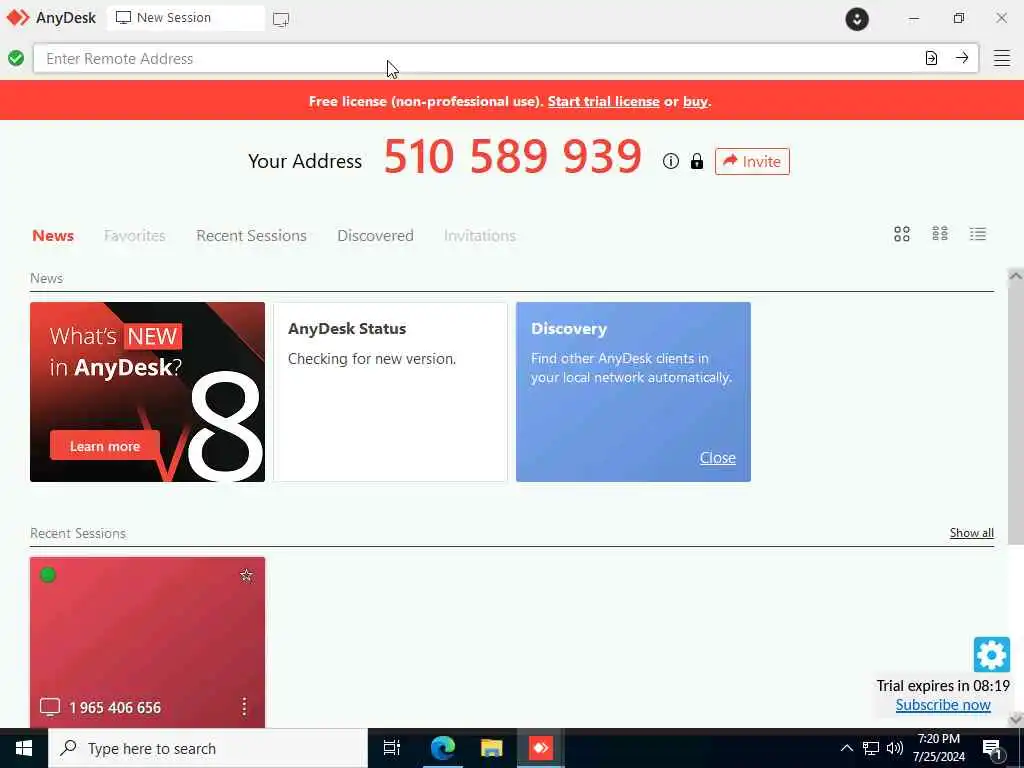Screen dimensions: 1024x768
Task: Click the green connection status checkmark icon
Action: pos(16,58)
